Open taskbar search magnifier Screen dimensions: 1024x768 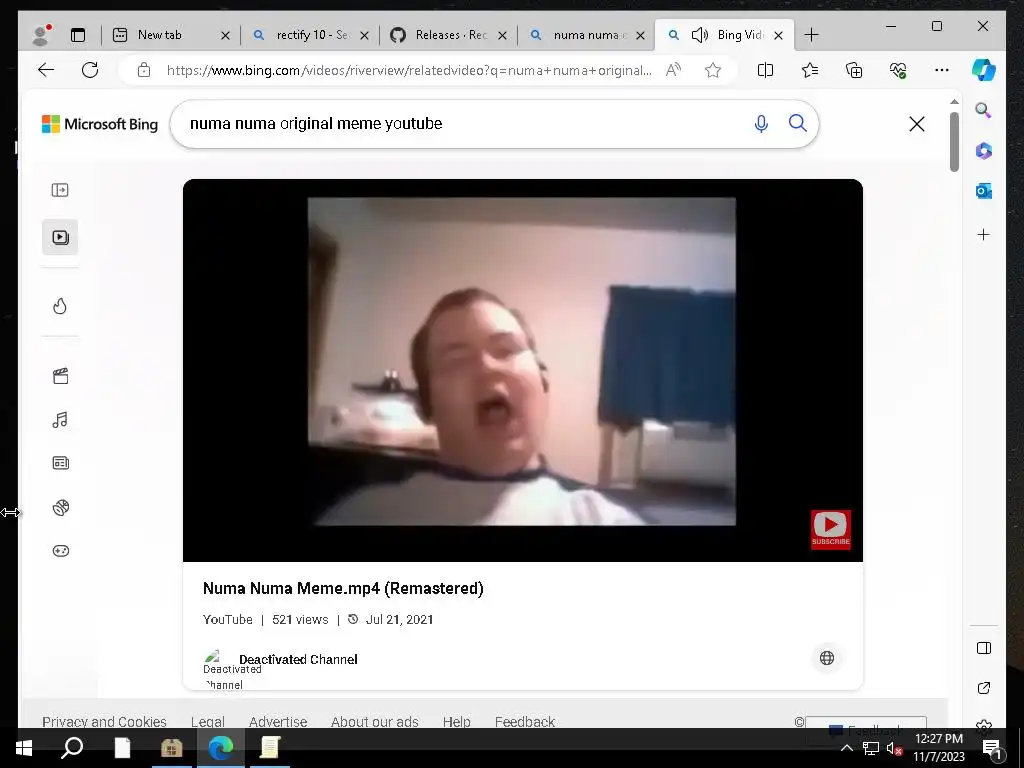pyautogui.click(x=72, y=748)
